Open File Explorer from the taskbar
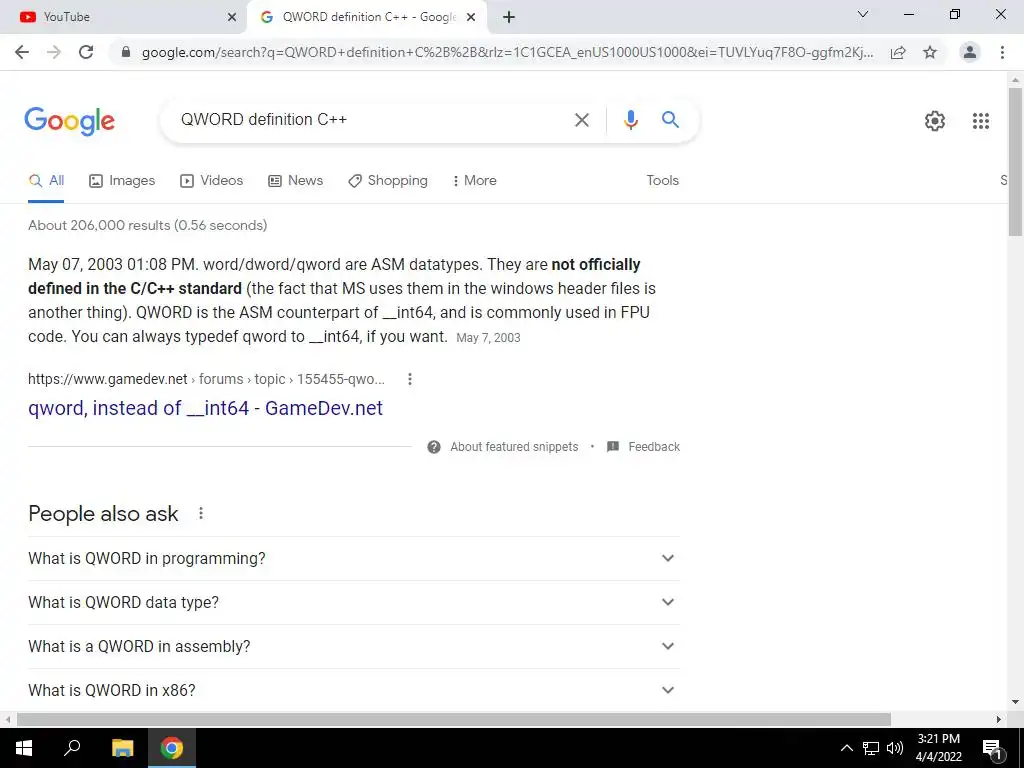 point(122,748)
